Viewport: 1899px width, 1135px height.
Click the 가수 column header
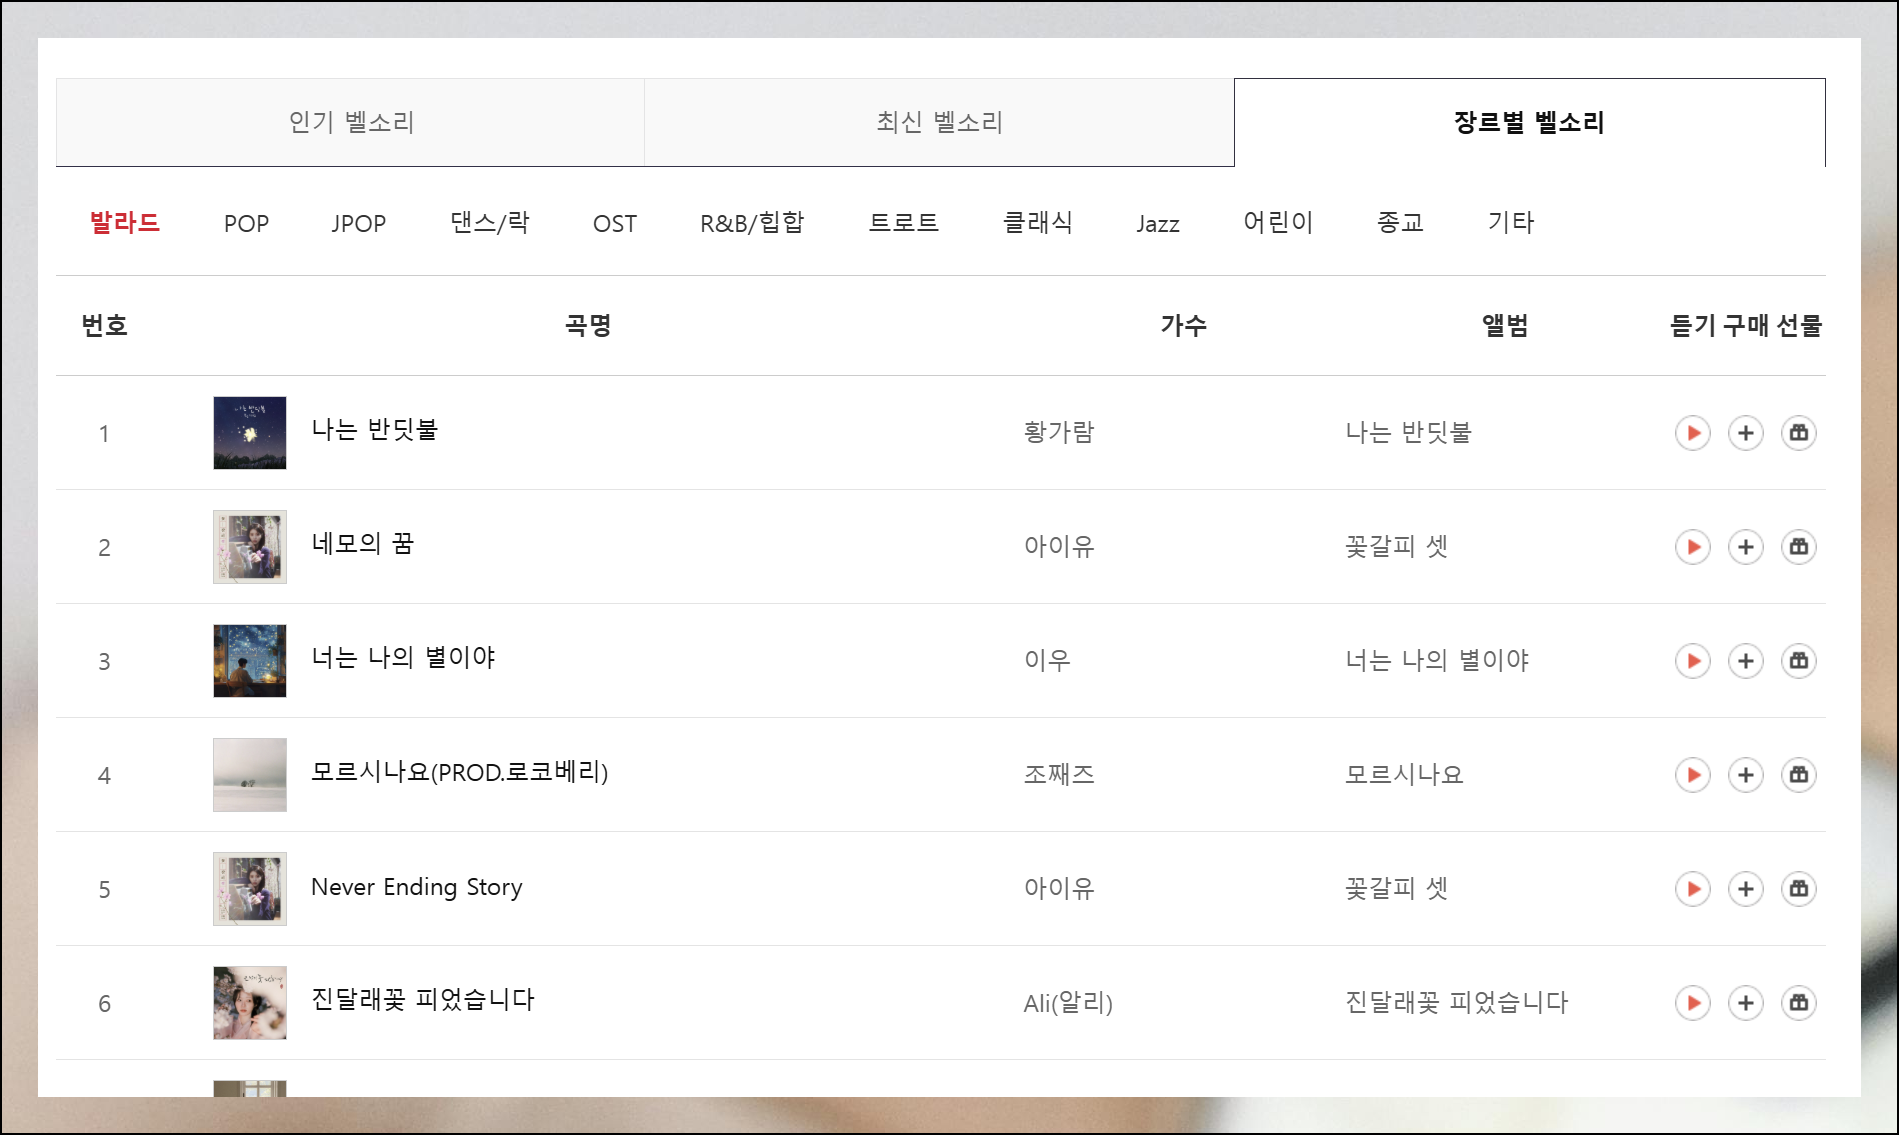(x=1184, y=325)
